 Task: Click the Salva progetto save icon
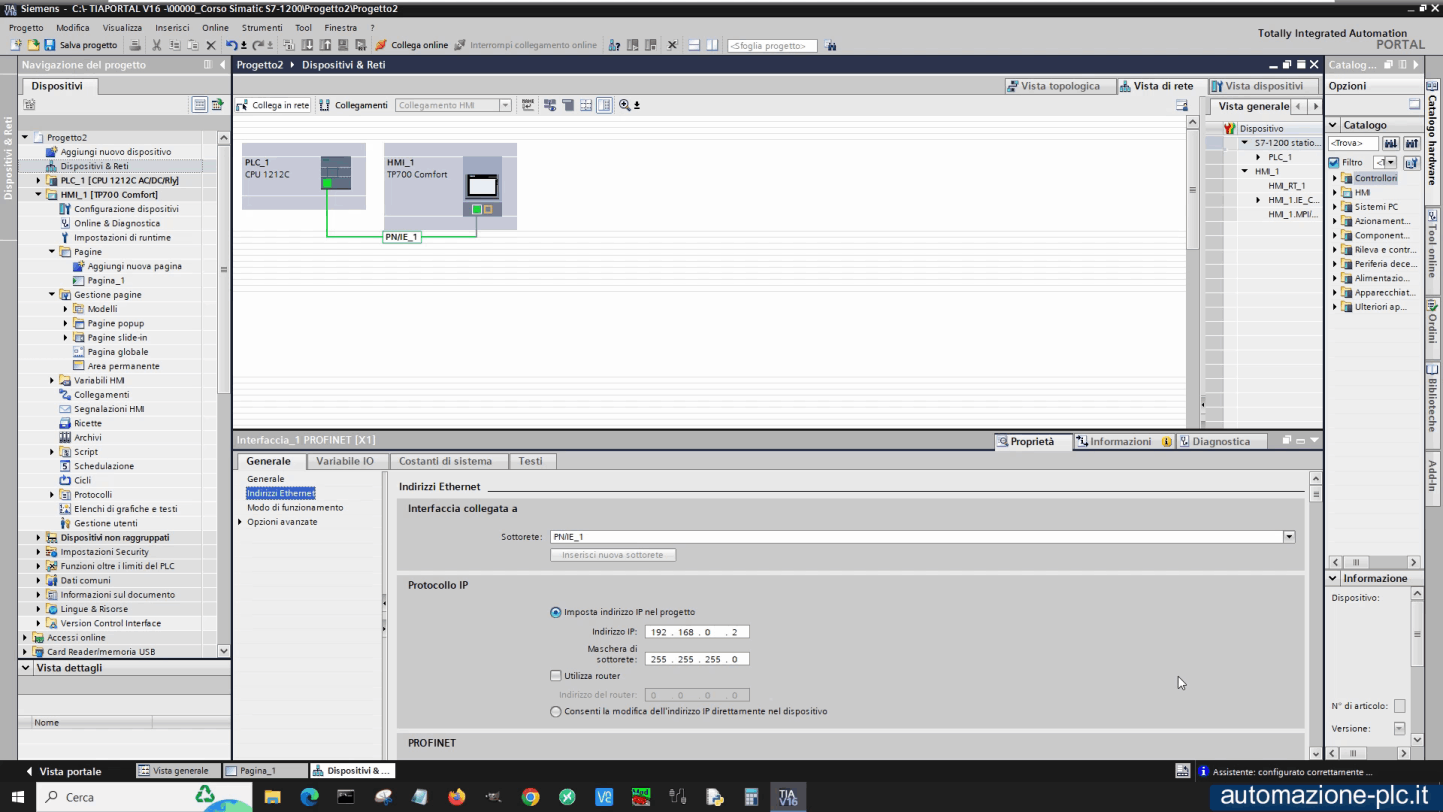click(49, 45)
